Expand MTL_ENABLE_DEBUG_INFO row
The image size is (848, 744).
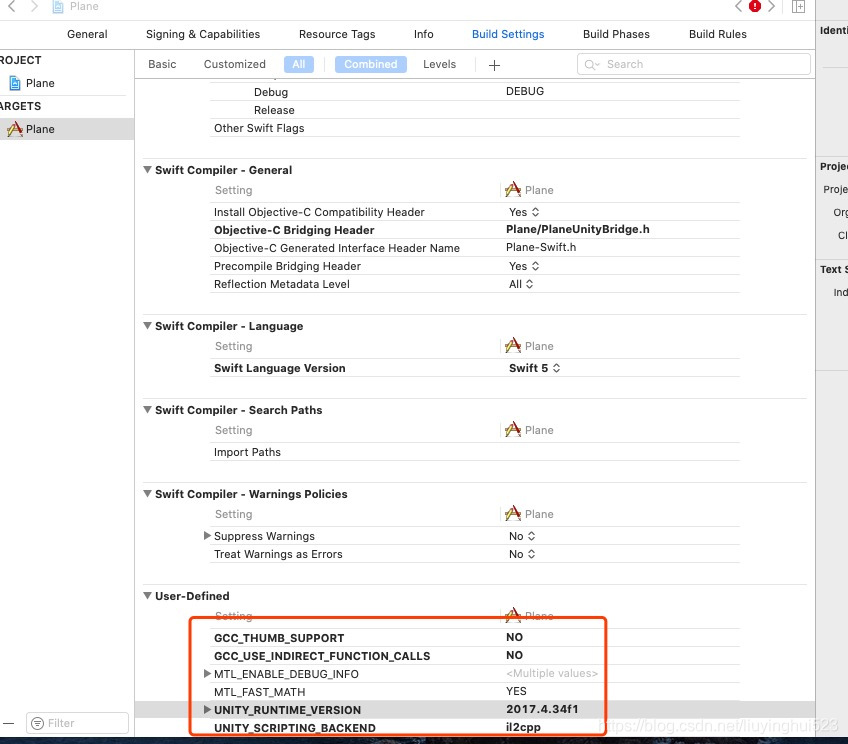click(207, 674)
